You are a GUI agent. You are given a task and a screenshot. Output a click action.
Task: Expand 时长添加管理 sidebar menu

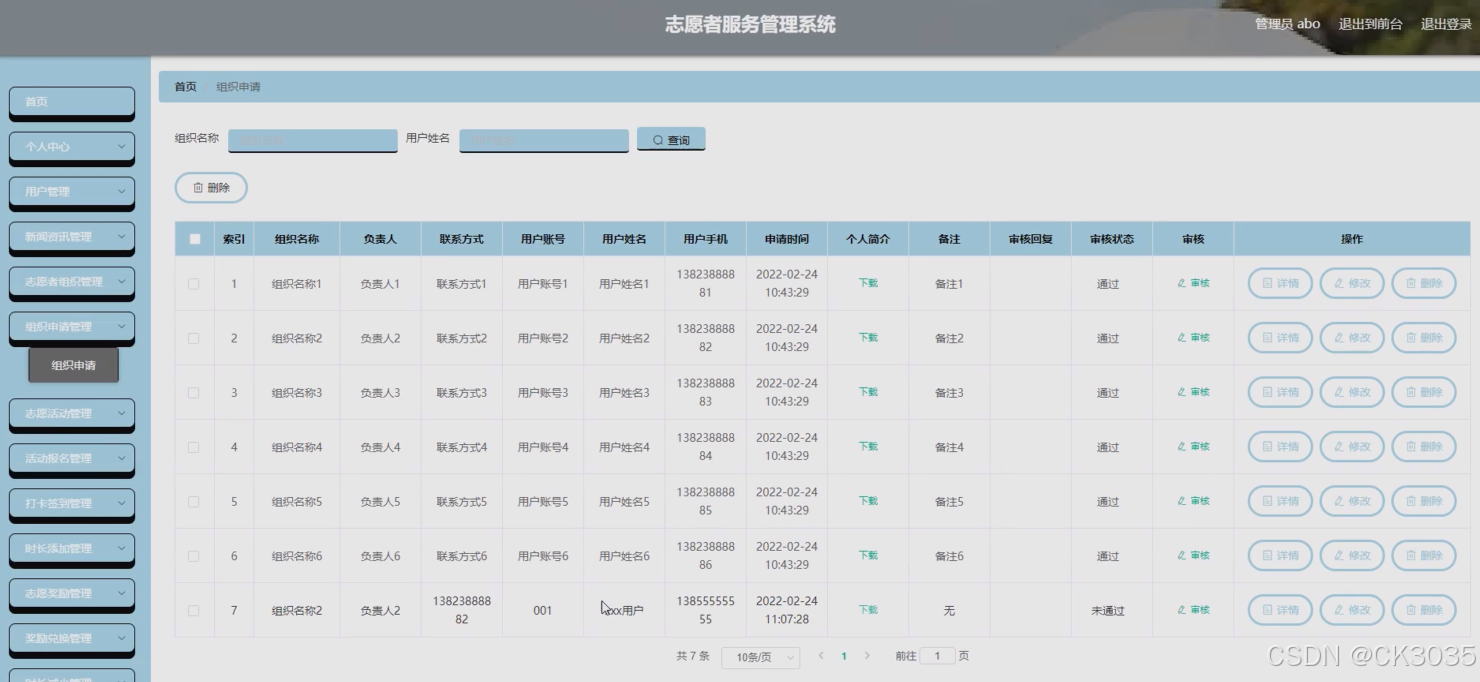pos(72,549)
